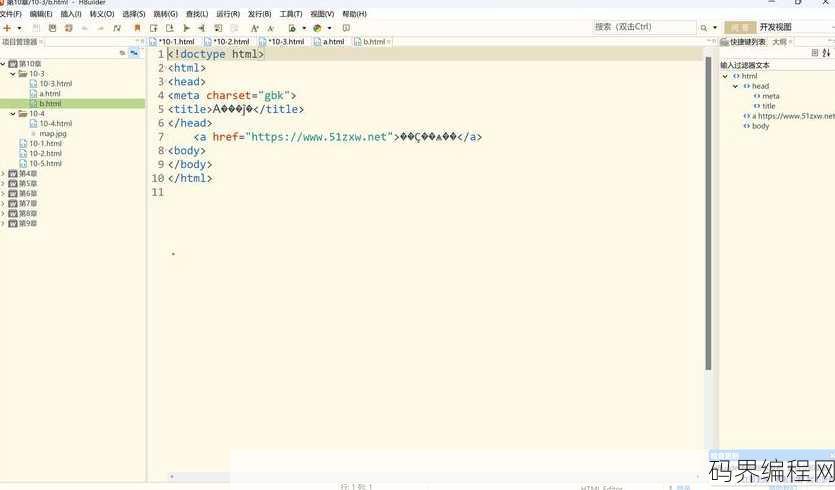The image size is (835, 490).
Task: Click the larger font A icon
Action: (255, 28)
